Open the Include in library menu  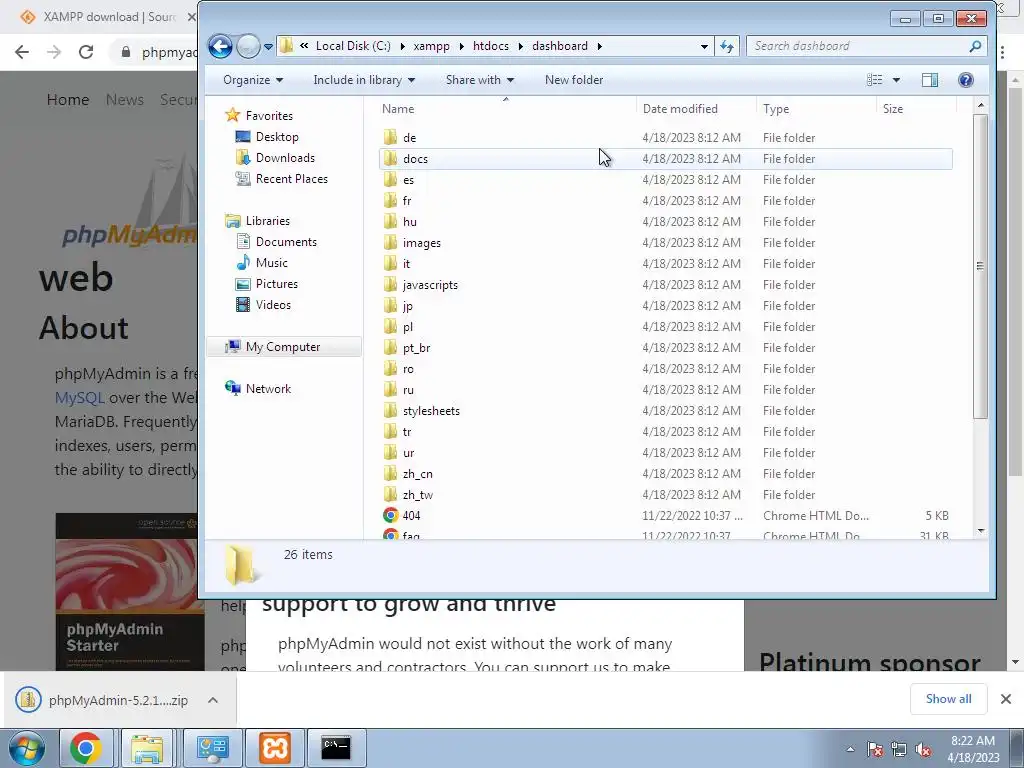364,80
